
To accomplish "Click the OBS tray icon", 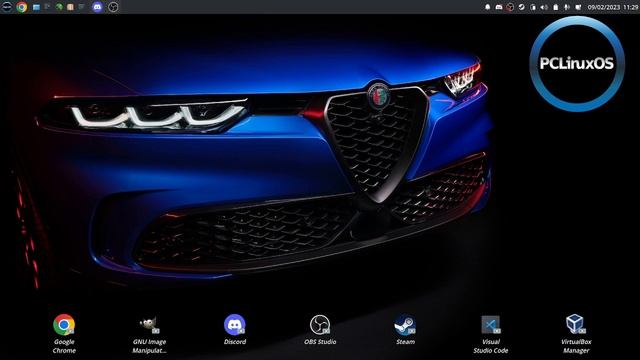I will pyautogui.click(x=510, y=7).
